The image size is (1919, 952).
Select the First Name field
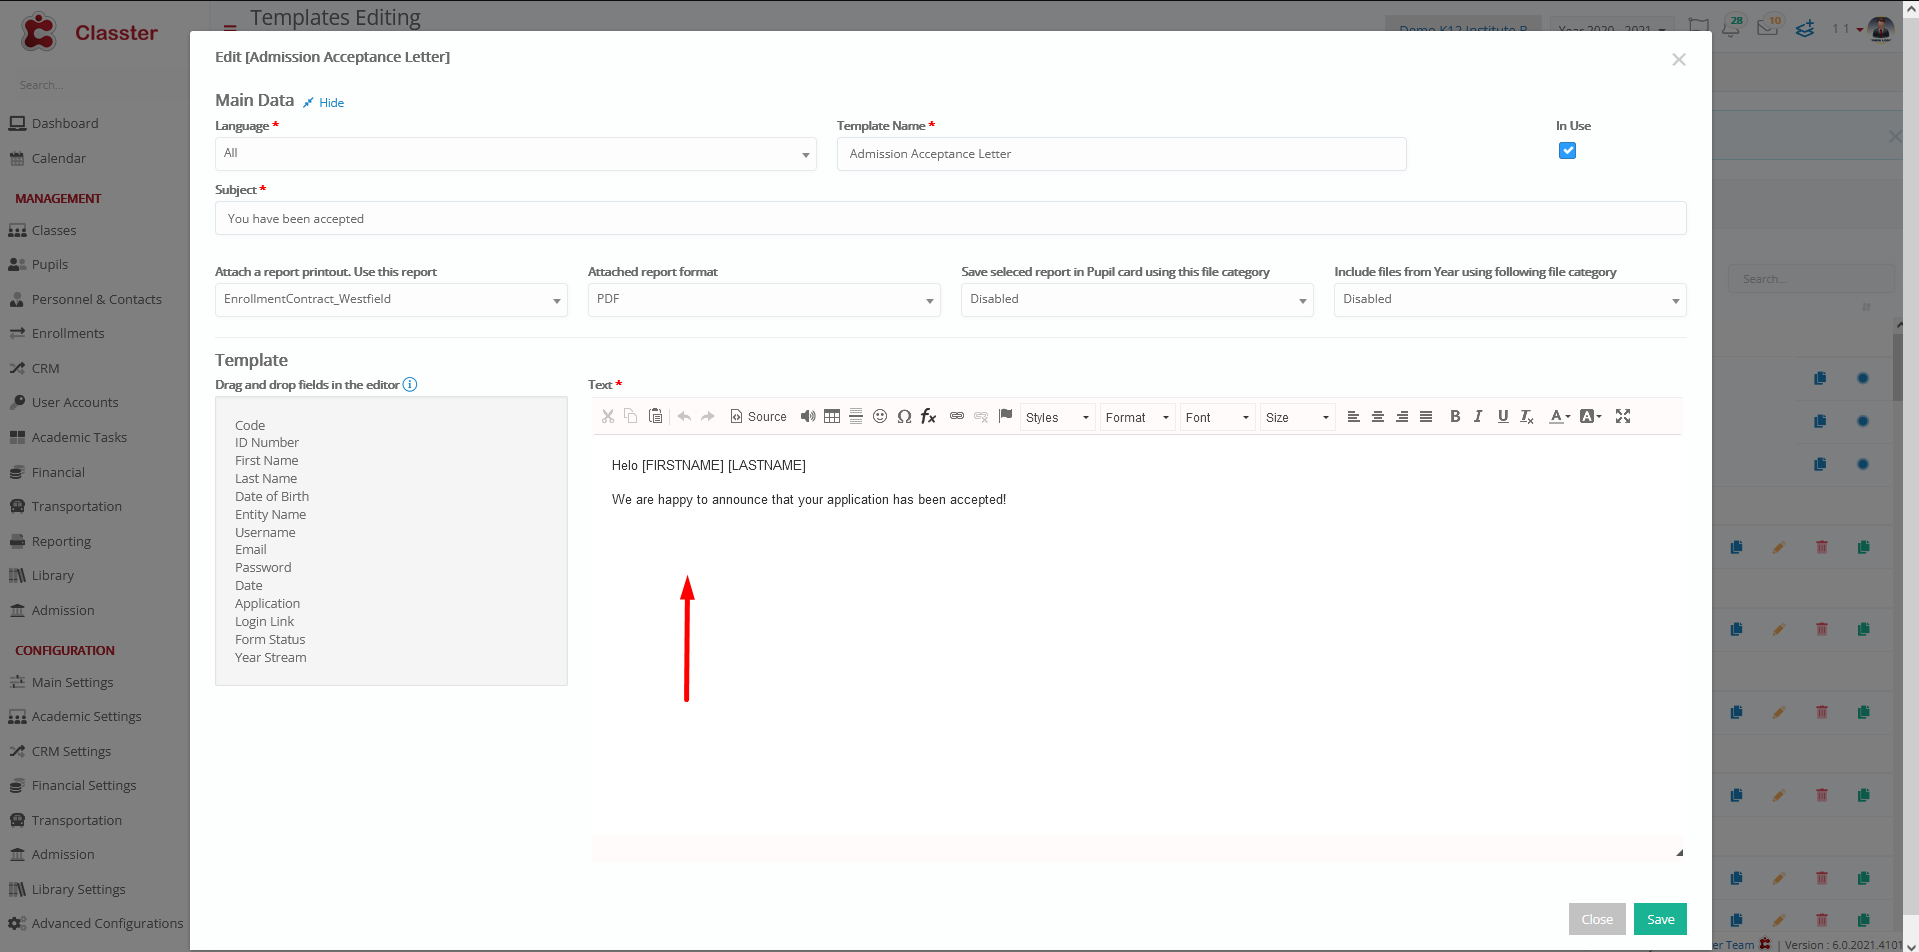pos(267,461)
